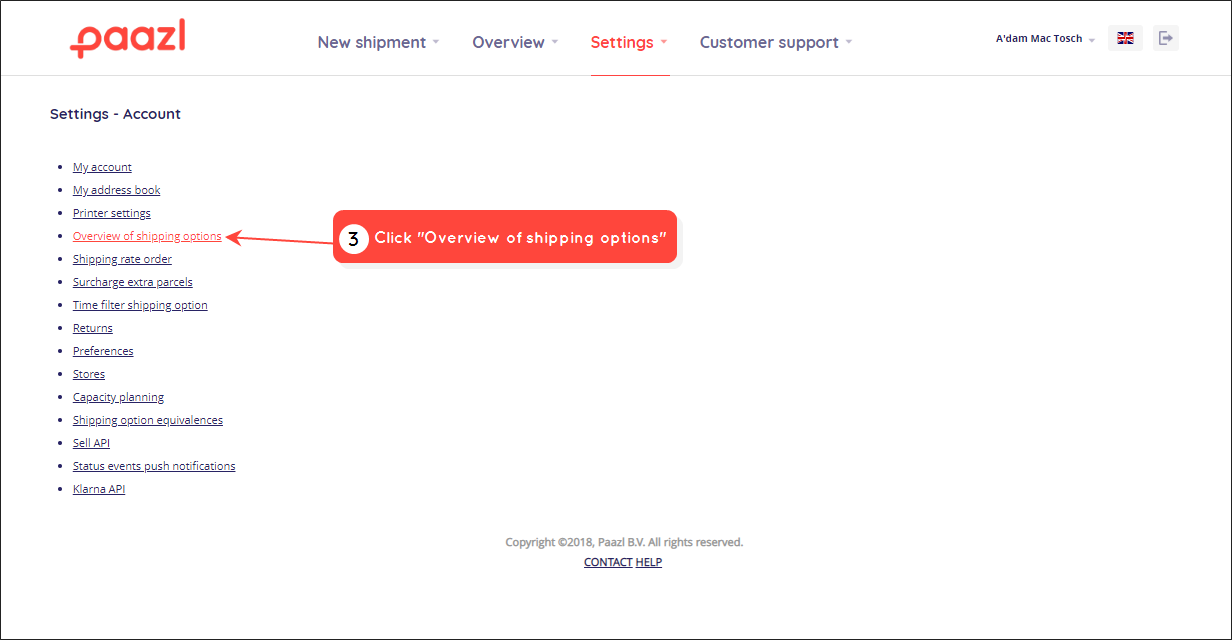The image size is (1232, 640).
Task: Go to Printer settings
Action: pyautogui.click(x=112, y=213)
